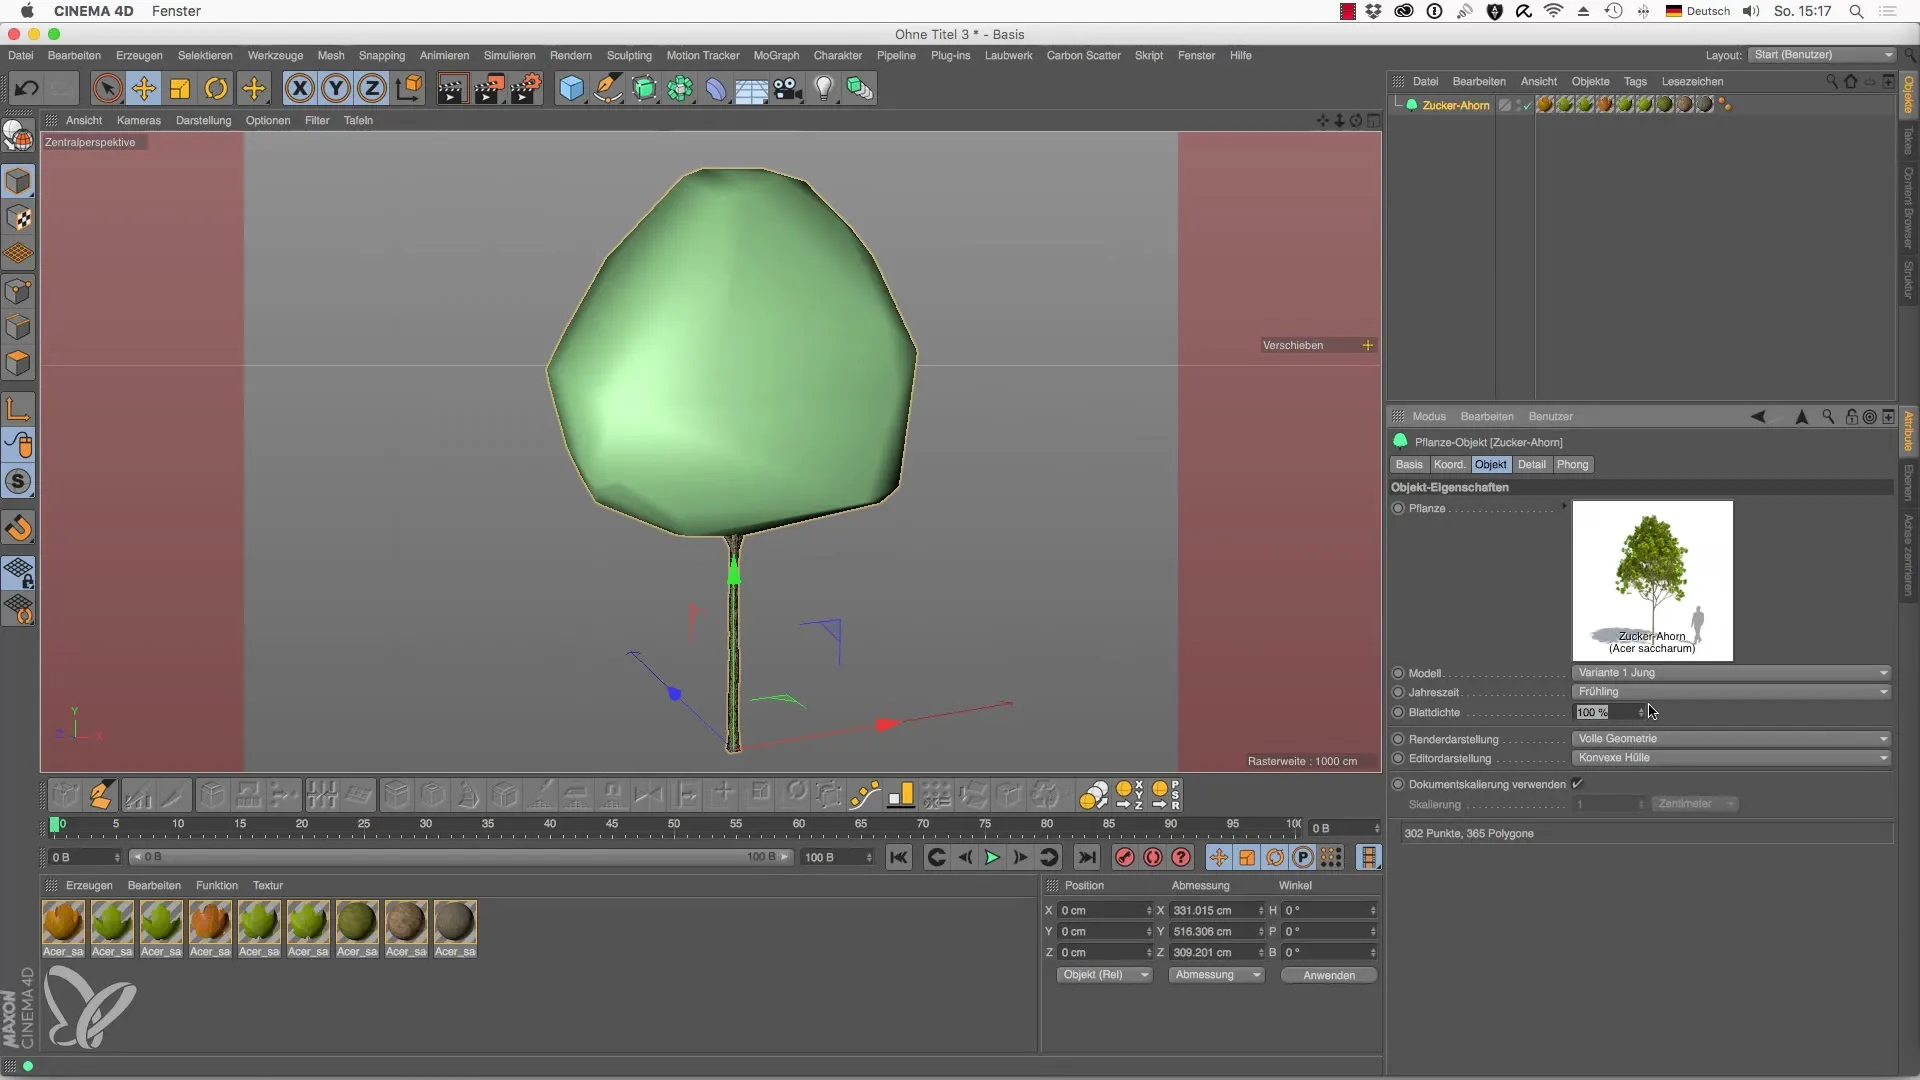
Task: Open the MoGraph menu
Action: click(776, 56)
